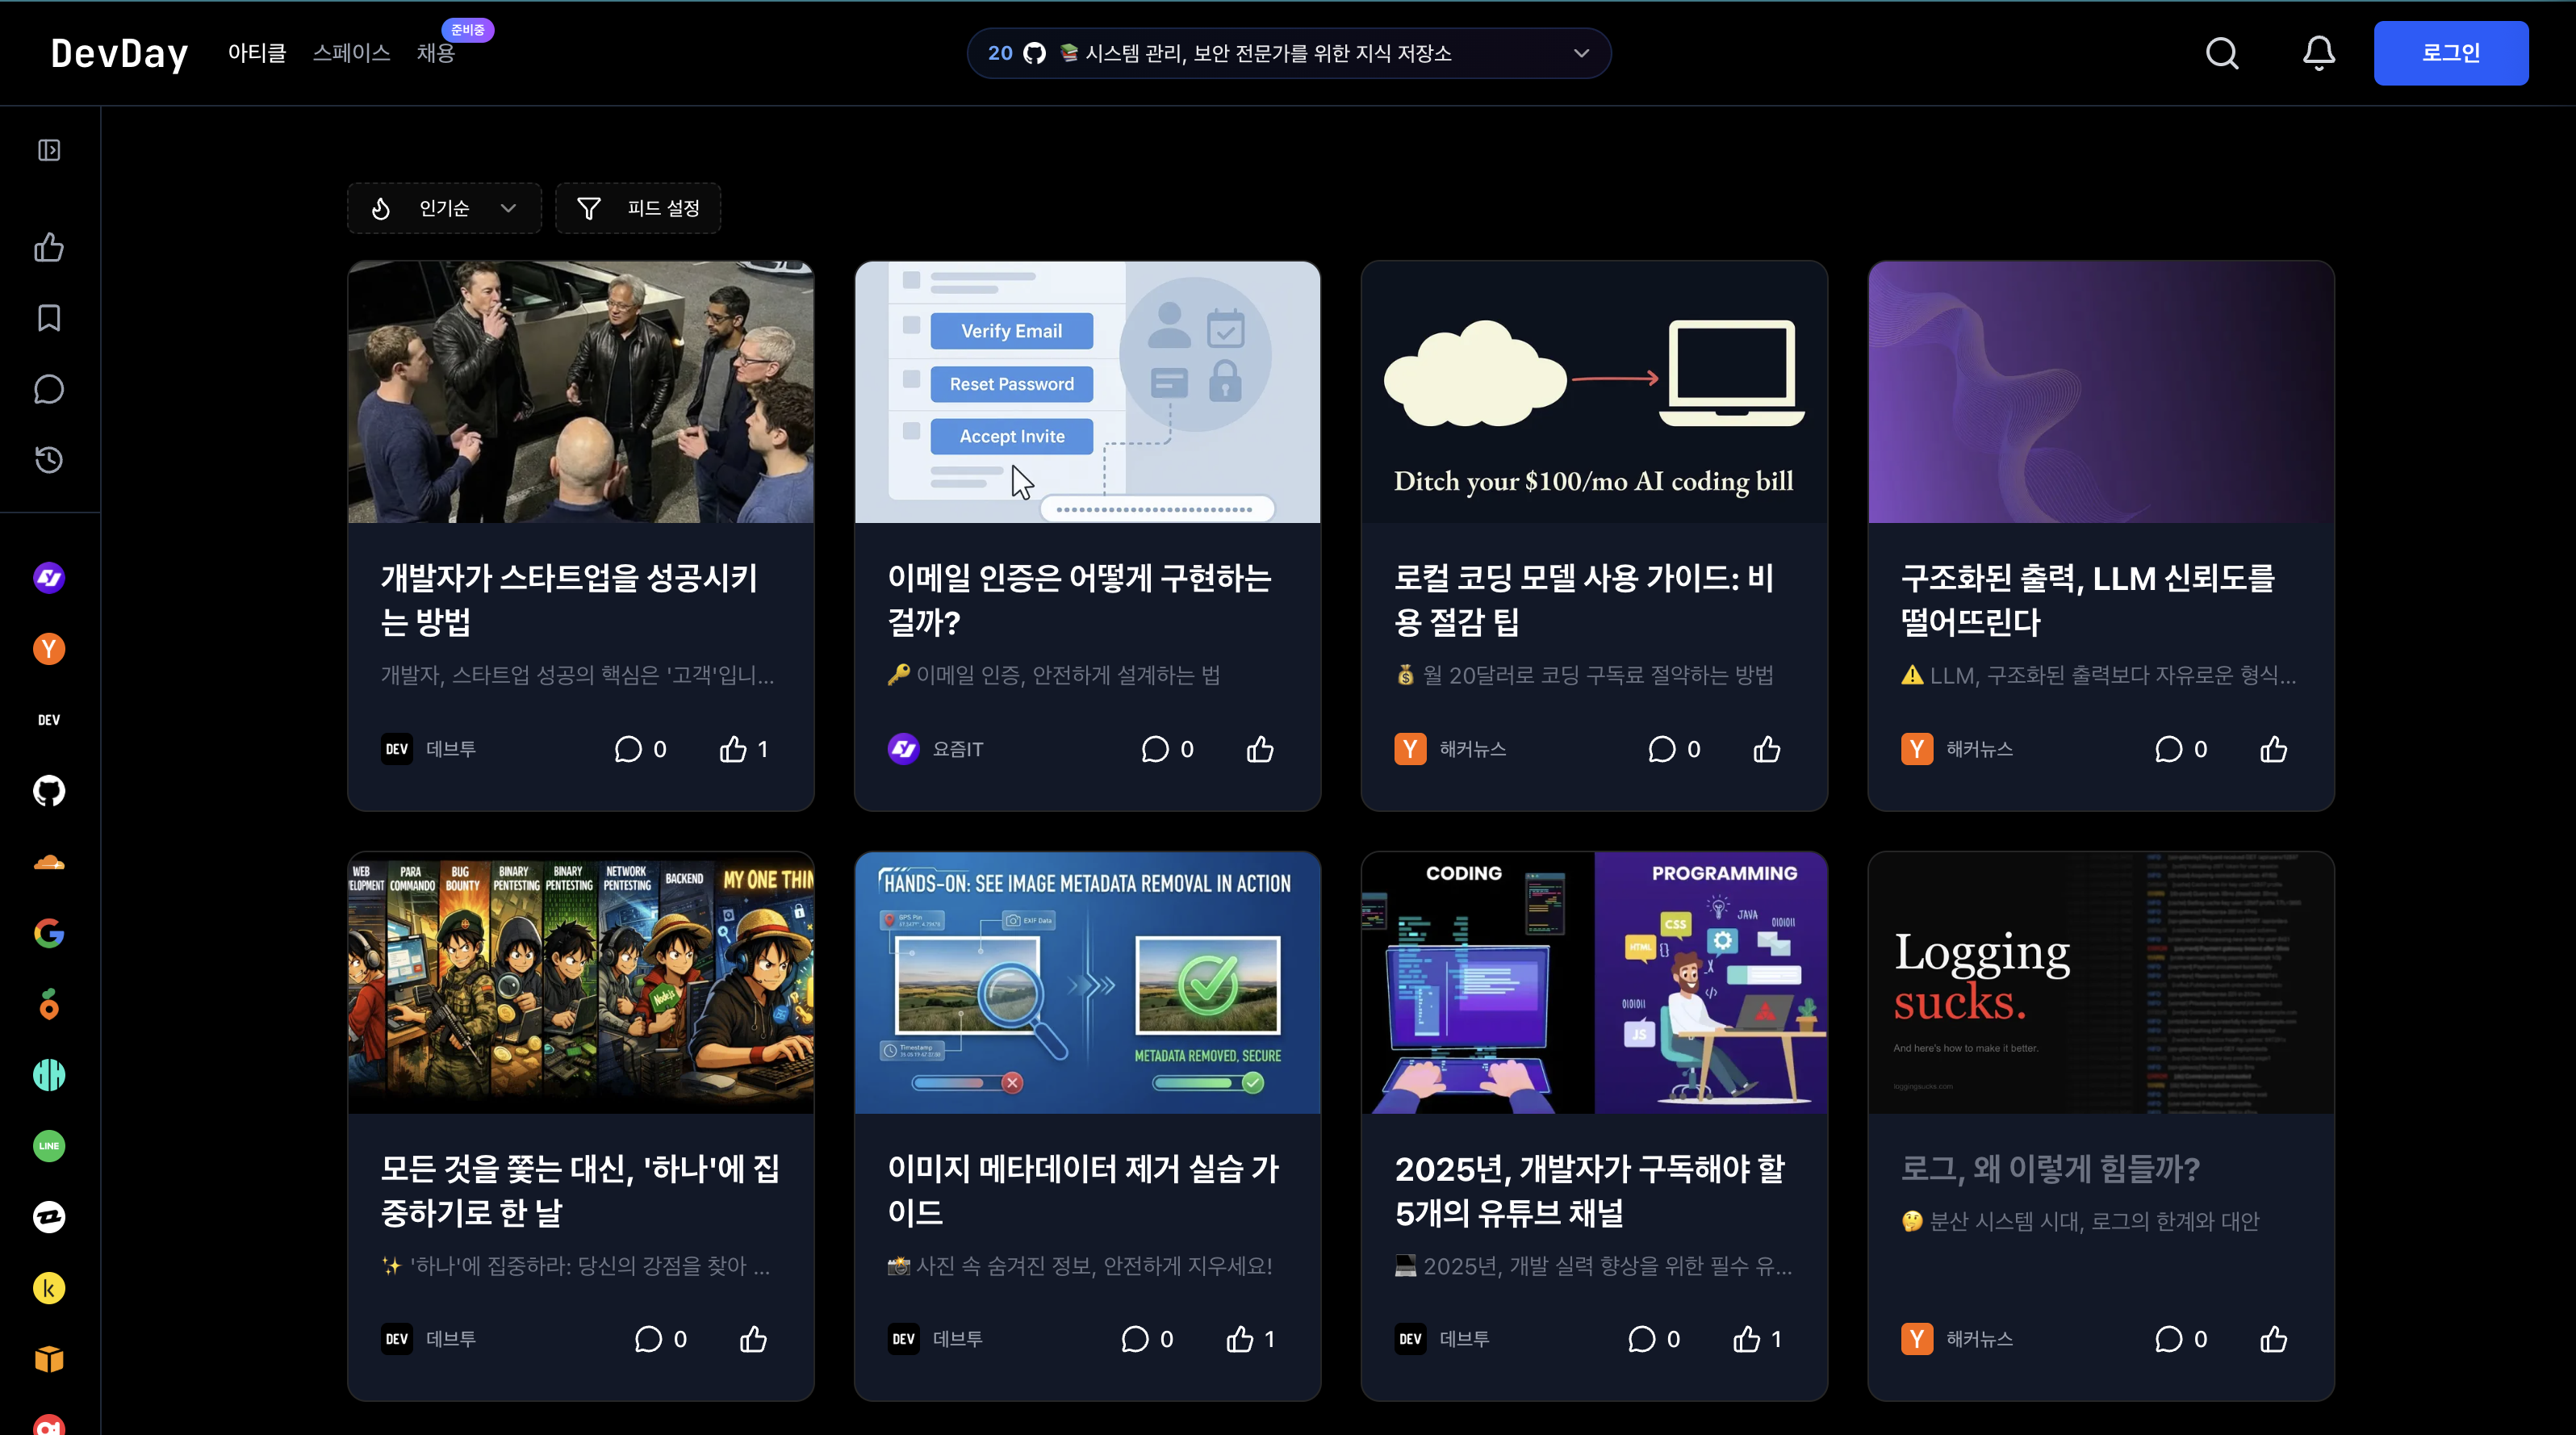Open comments on 구조화된 출력 article
Image resolution: width=2576 pixels, height=1435 pixels.
coord(2180,749)
